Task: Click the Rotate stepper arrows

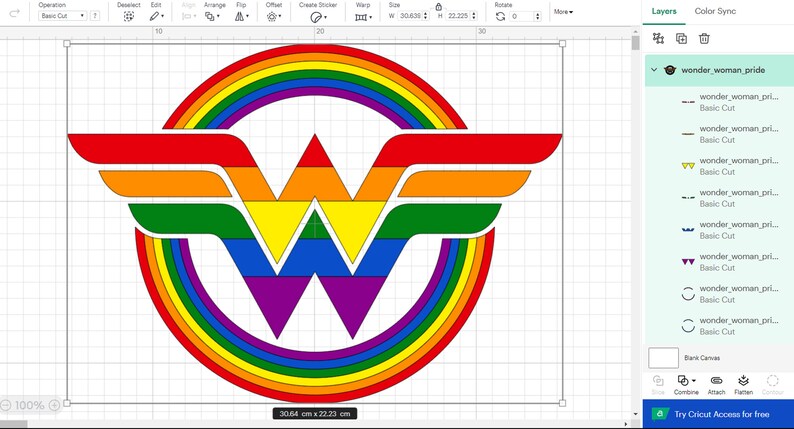Action: pos(538,16)
